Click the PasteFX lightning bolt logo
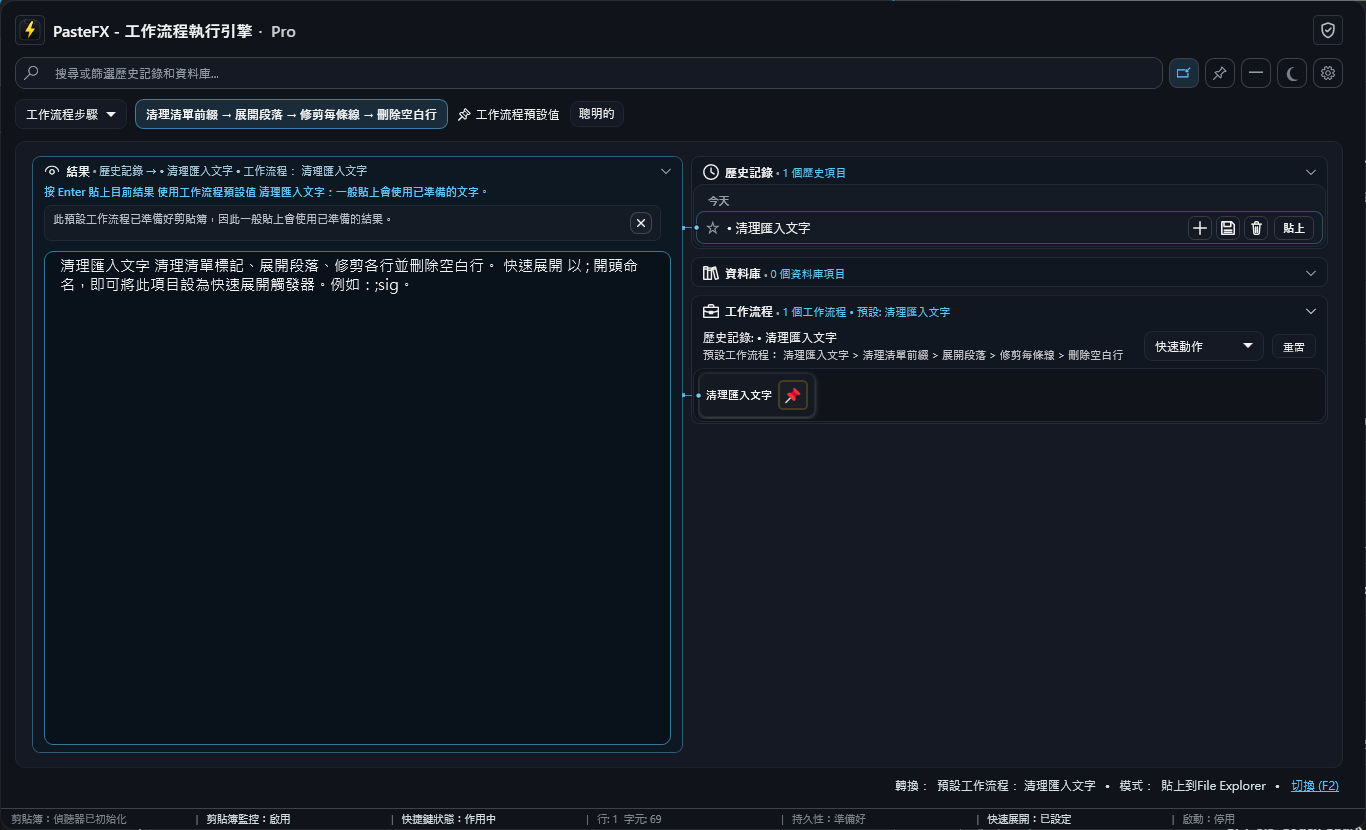The image size is (1366, 830). [30, 30]
